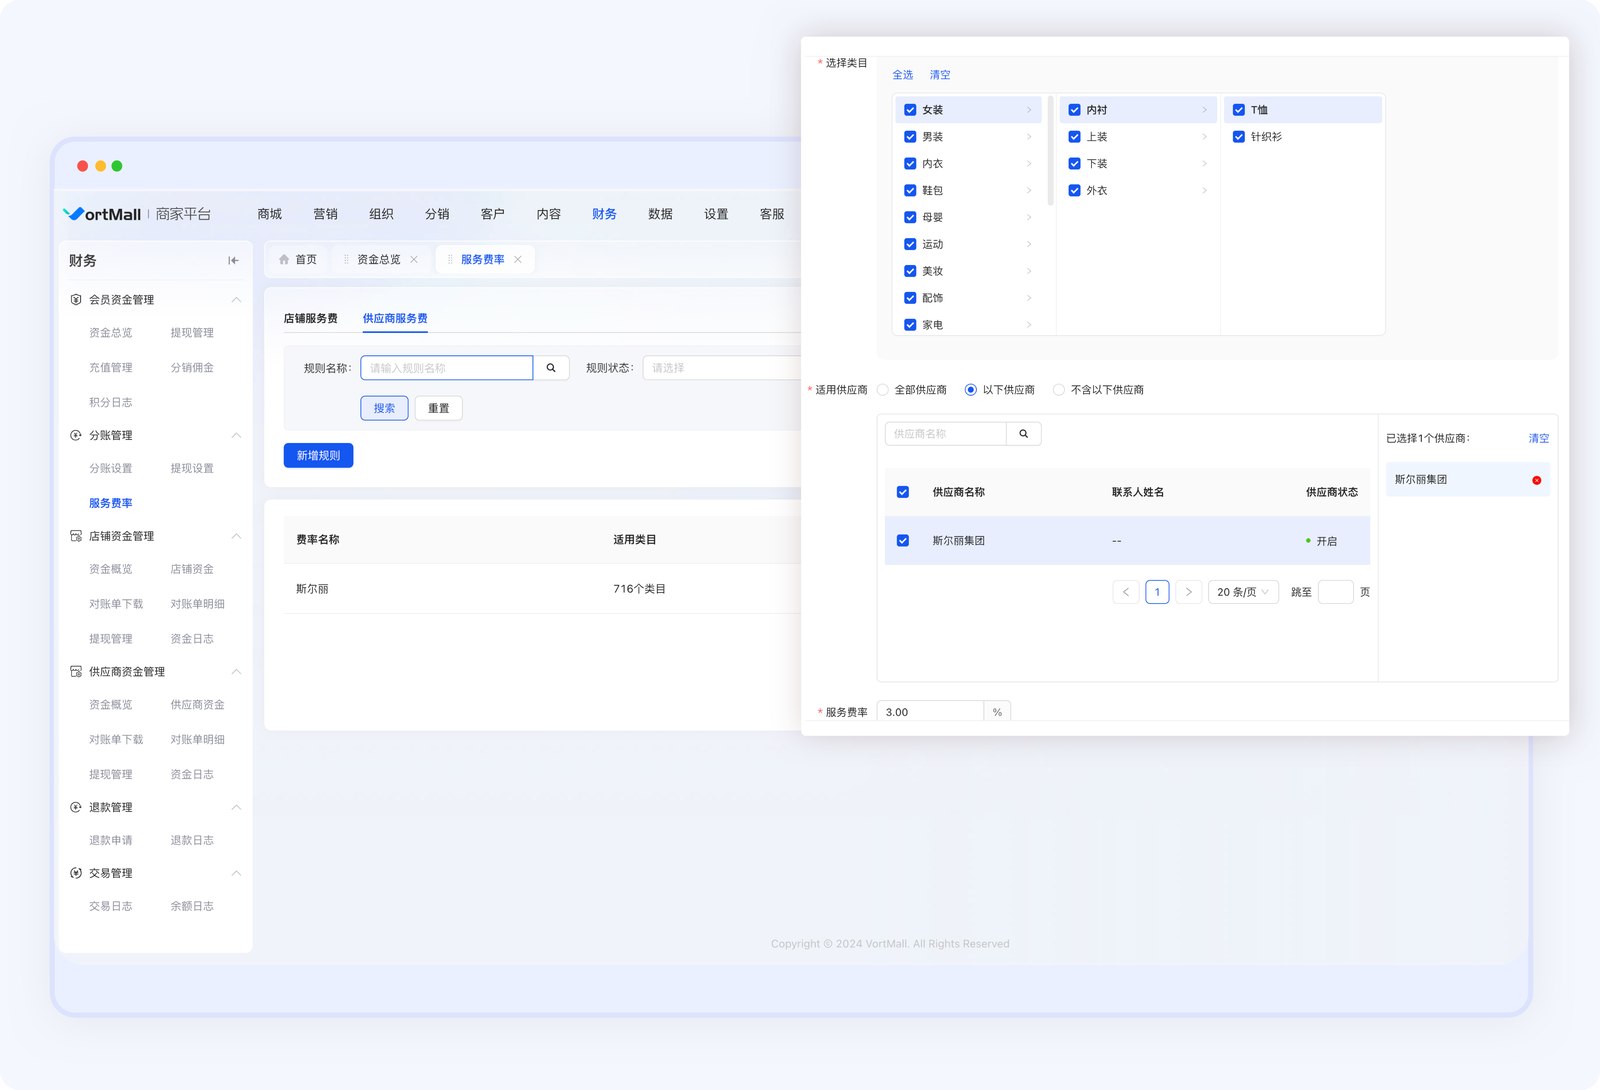Switch to the 店铺服务费 tab
Image resolution: width=1600 pixels, height=1090 pixels.
coord(310,319)
